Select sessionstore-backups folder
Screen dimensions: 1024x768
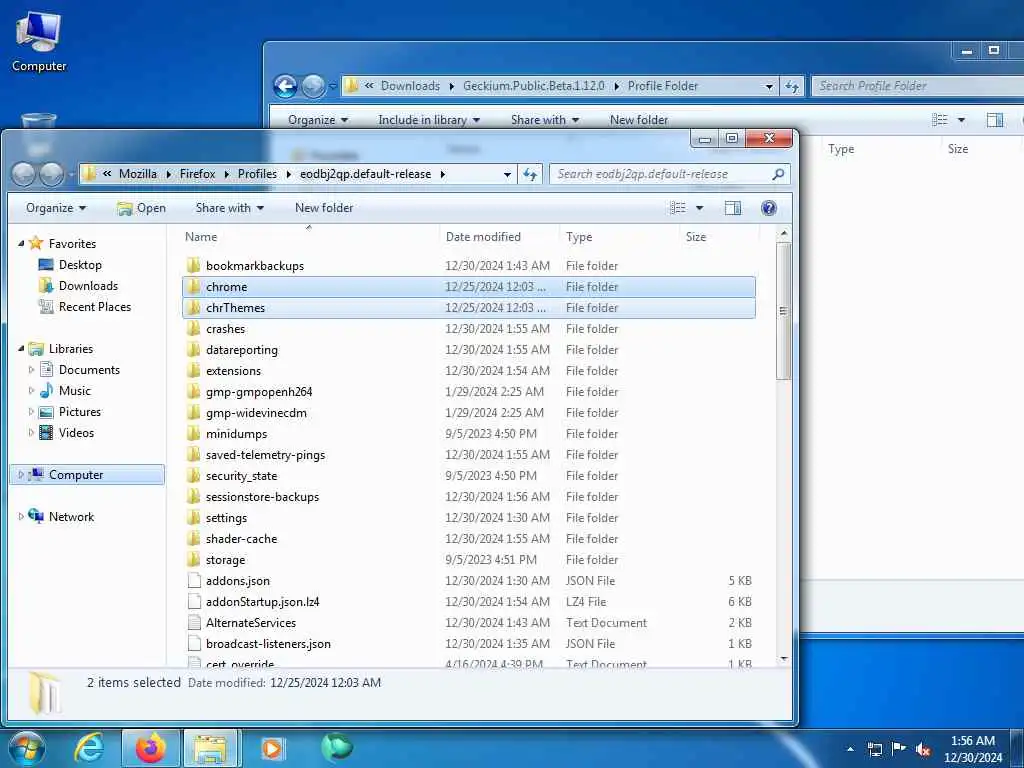262,497
